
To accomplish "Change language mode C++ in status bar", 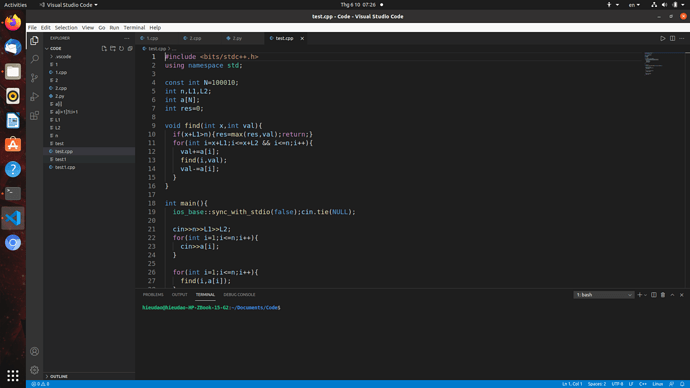I will pos(643,384).
